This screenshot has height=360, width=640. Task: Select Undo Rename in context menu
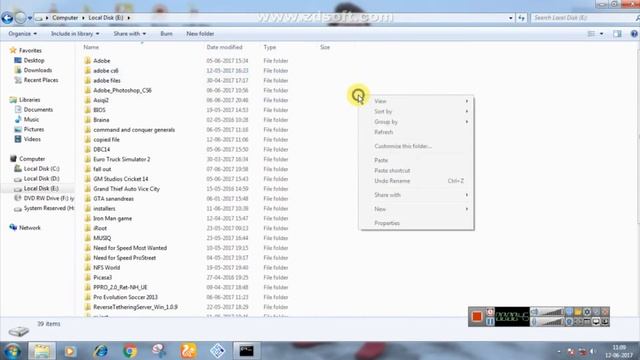coord(416,181)
